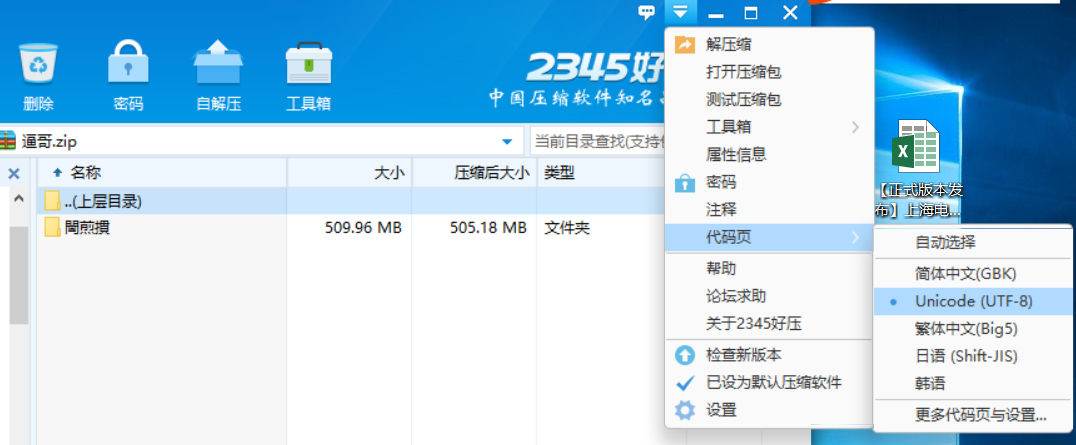This screenshot has height=445, width=1076.
Task: Click the Self-extract (自解压) box icon
Action: click(x=218, y=62)
